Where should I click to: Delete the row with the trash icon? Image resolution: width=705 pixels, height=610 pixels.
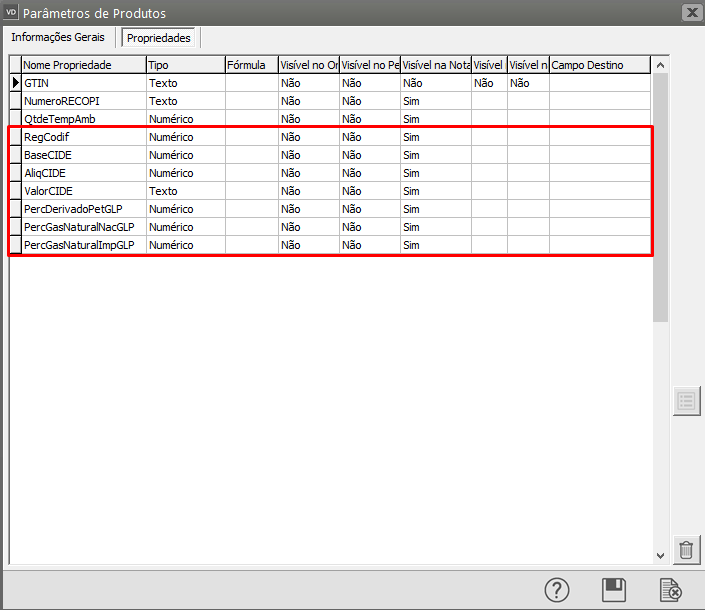point(686,549)
